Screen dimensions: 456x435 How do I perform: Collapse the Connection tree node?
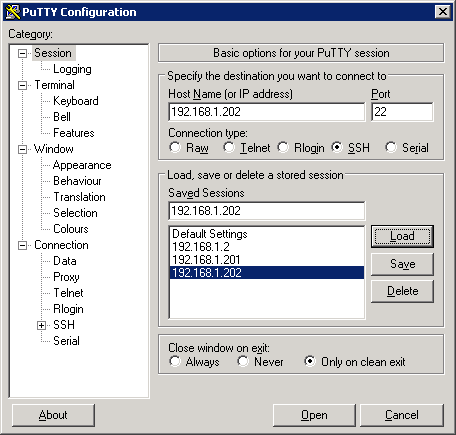pos(22,246)
